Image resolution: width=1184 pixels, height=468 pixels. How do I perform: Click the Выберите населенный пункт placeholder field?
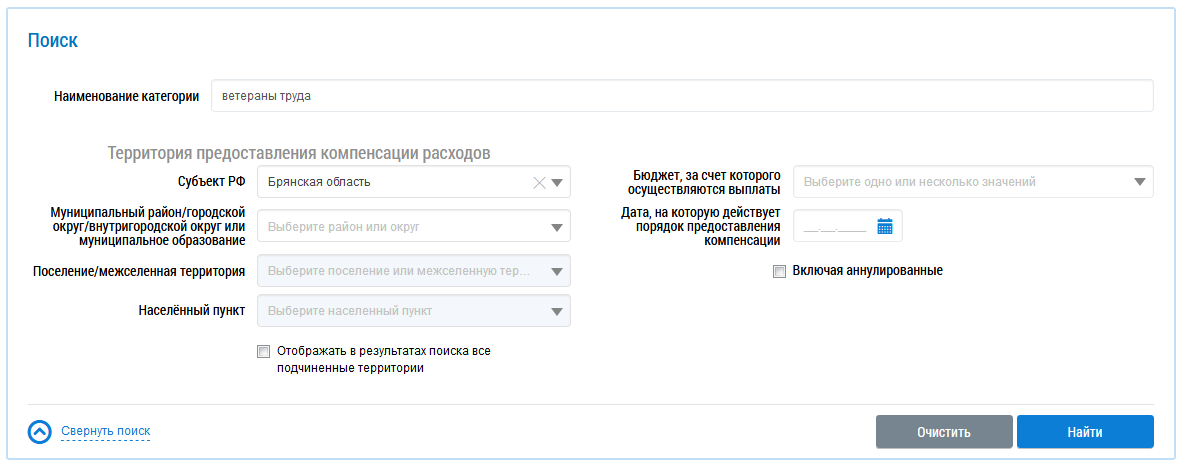pos(414,311)
